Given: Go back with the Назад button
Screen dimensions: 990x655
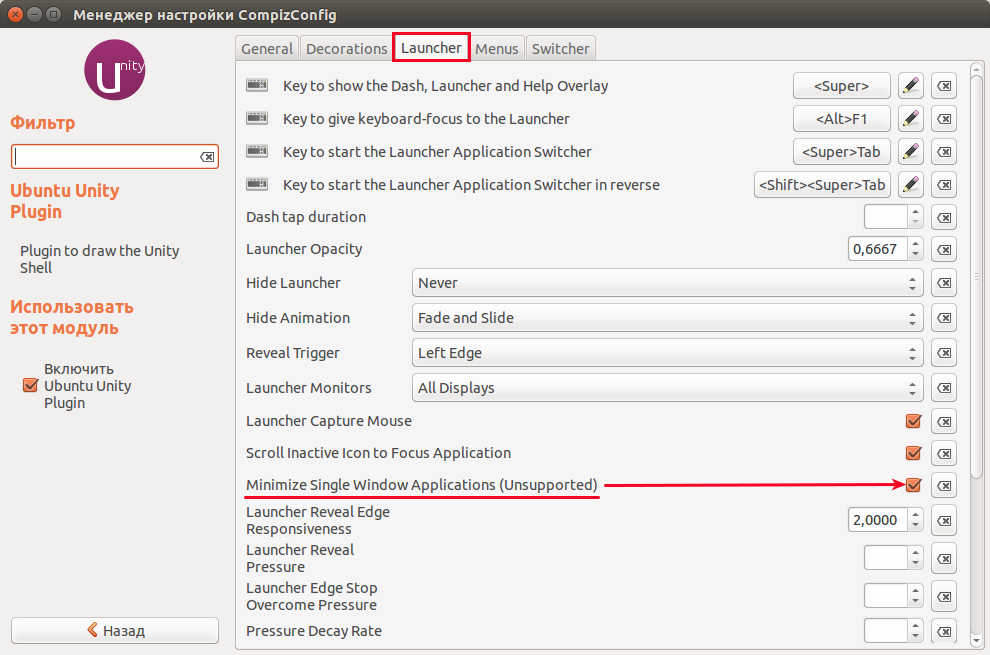Looking at the screenshot, I should pos(115,630).
